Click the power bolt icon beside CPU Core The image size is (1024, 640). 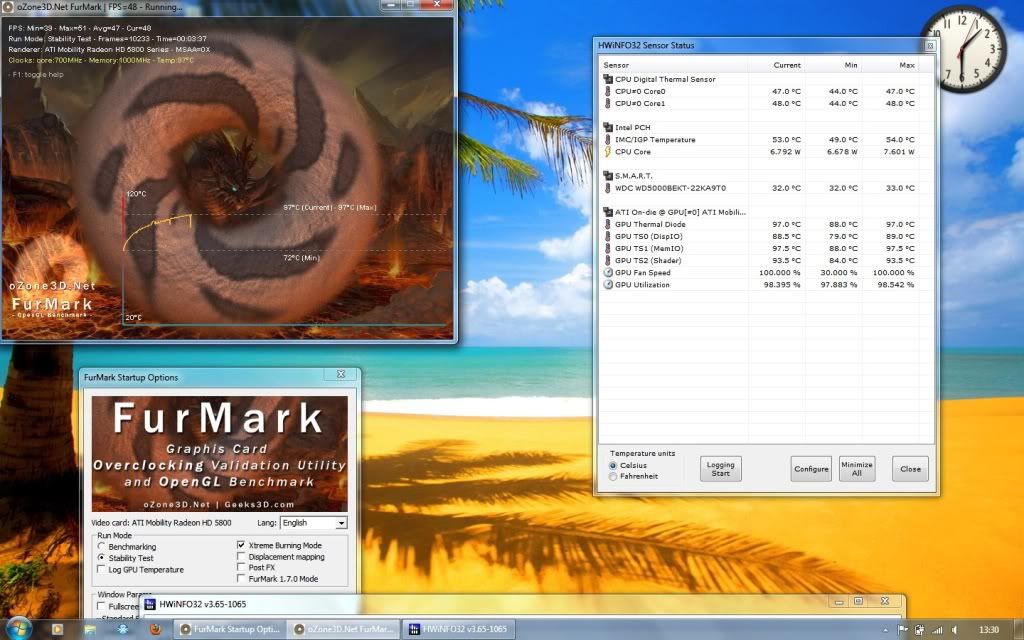[x=607, y=152]
